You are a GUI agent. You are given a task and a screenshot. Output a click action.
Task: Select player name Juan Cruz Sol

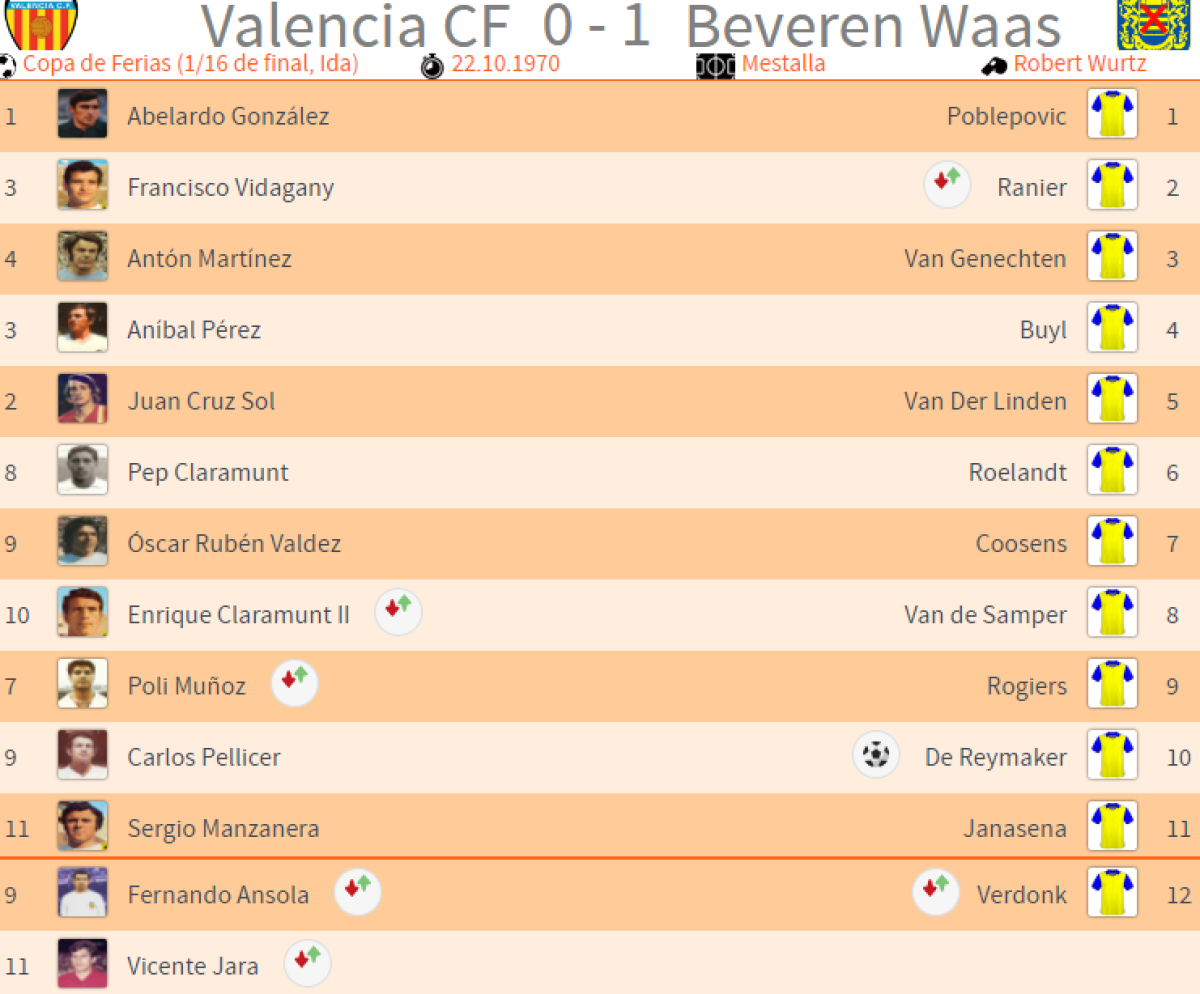[x=201, y=401]
